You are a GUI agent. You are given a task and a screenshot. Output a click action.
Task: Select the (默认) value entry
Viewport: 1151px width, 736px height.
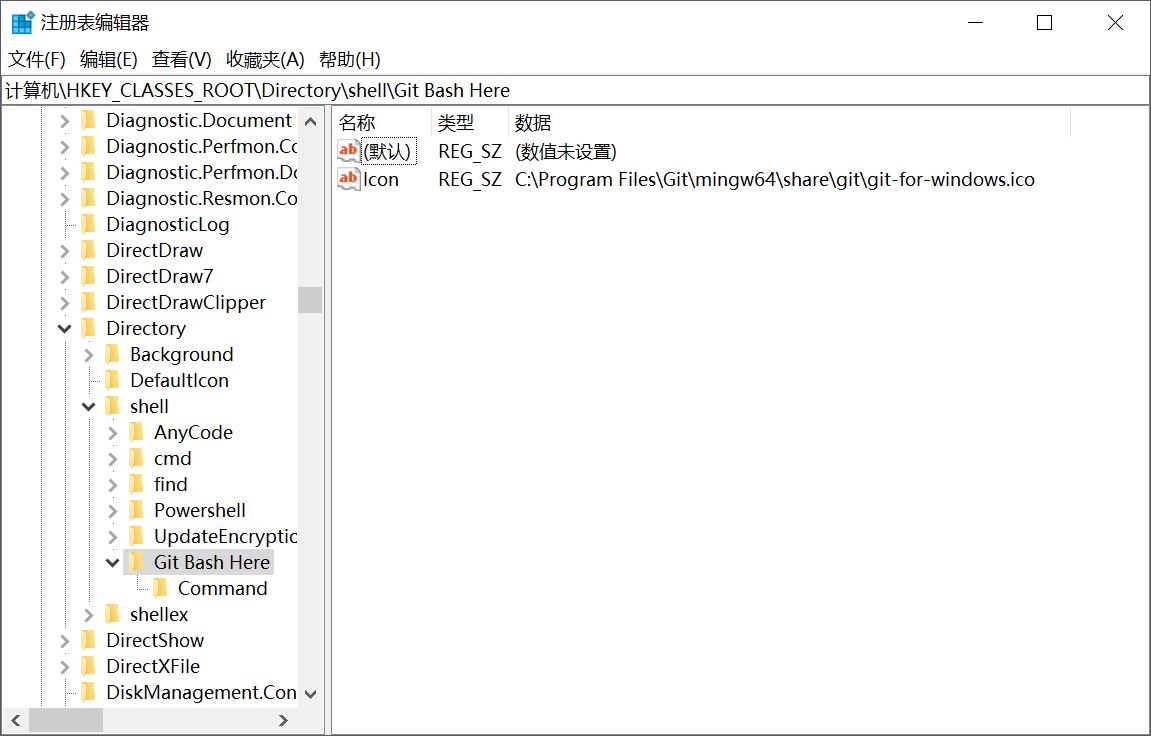tap(387, 151)
